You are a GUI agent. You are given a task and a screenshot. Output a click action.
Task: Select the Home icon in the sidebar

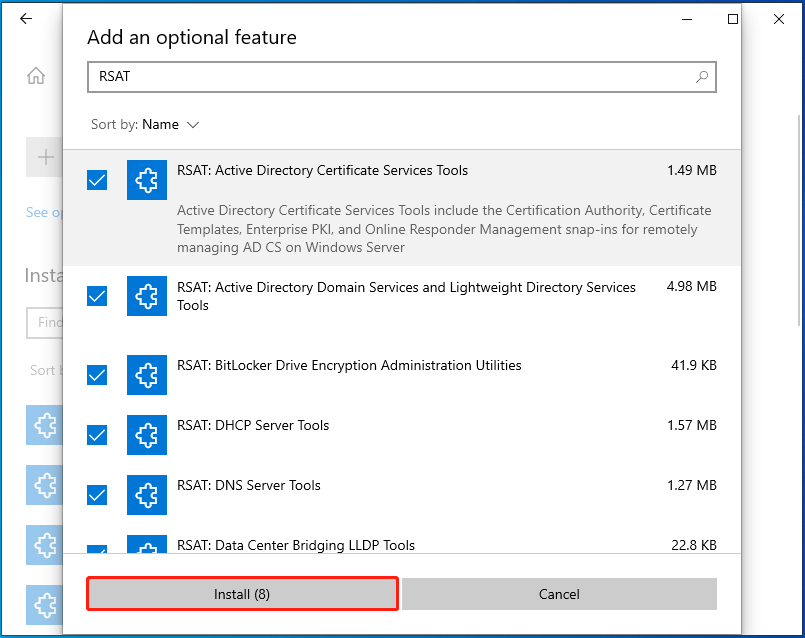[x=35, y=75]
